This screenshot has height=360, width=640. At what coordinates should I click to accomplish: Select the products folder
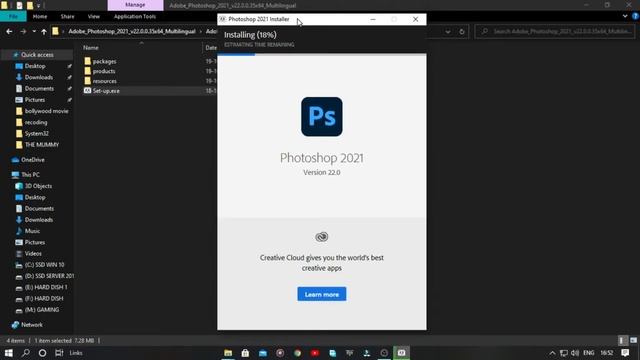click(104, 71)
